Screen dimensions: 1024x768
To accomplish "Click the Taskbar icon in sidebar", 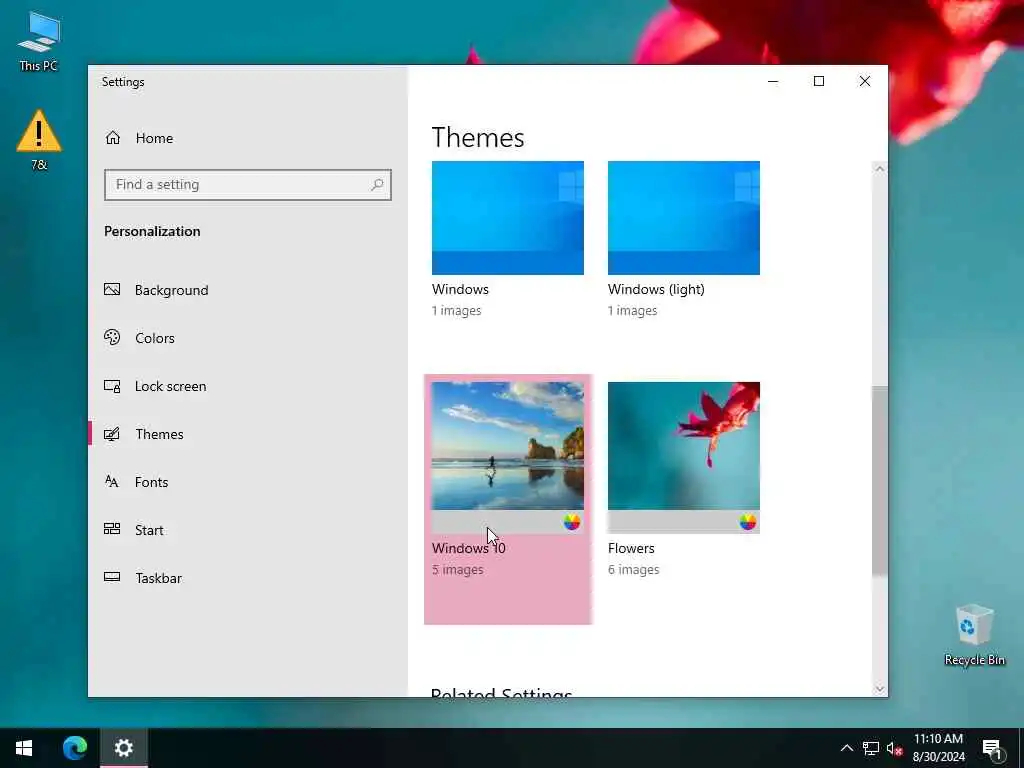I will click(x=112, y=577).
